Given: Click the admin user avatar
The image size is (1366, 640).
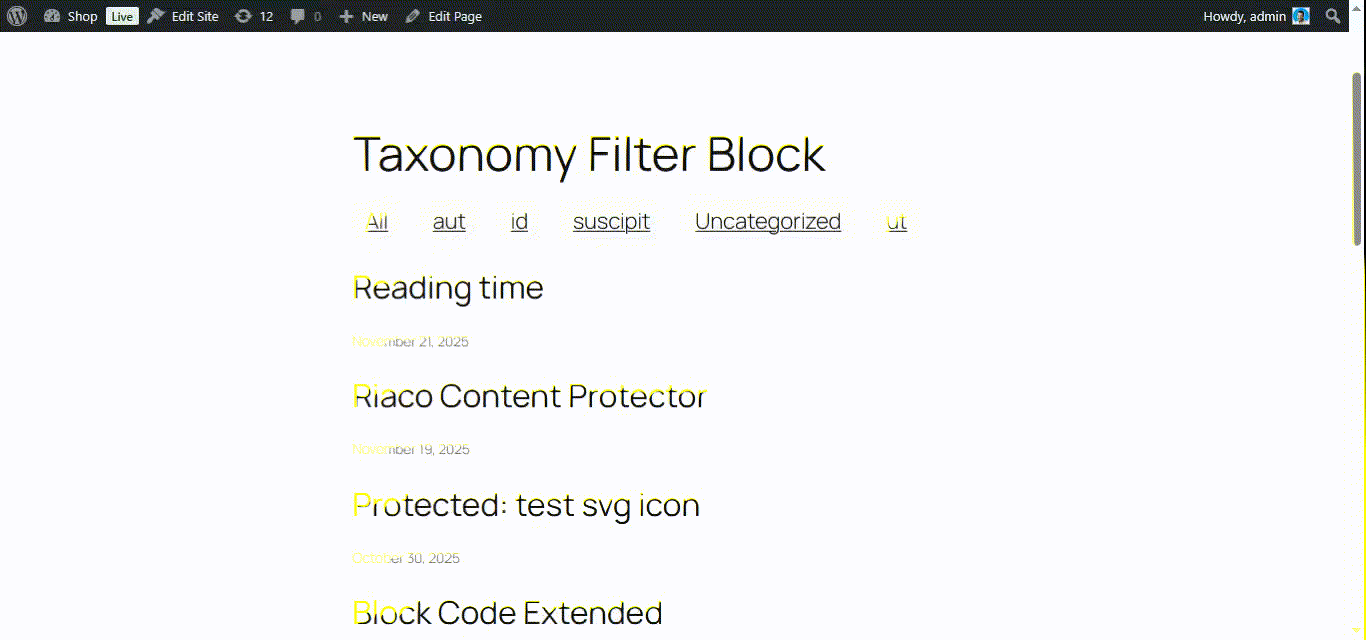Looking at the screenshot, I should pyautogui.click(x=1300, y=16).
